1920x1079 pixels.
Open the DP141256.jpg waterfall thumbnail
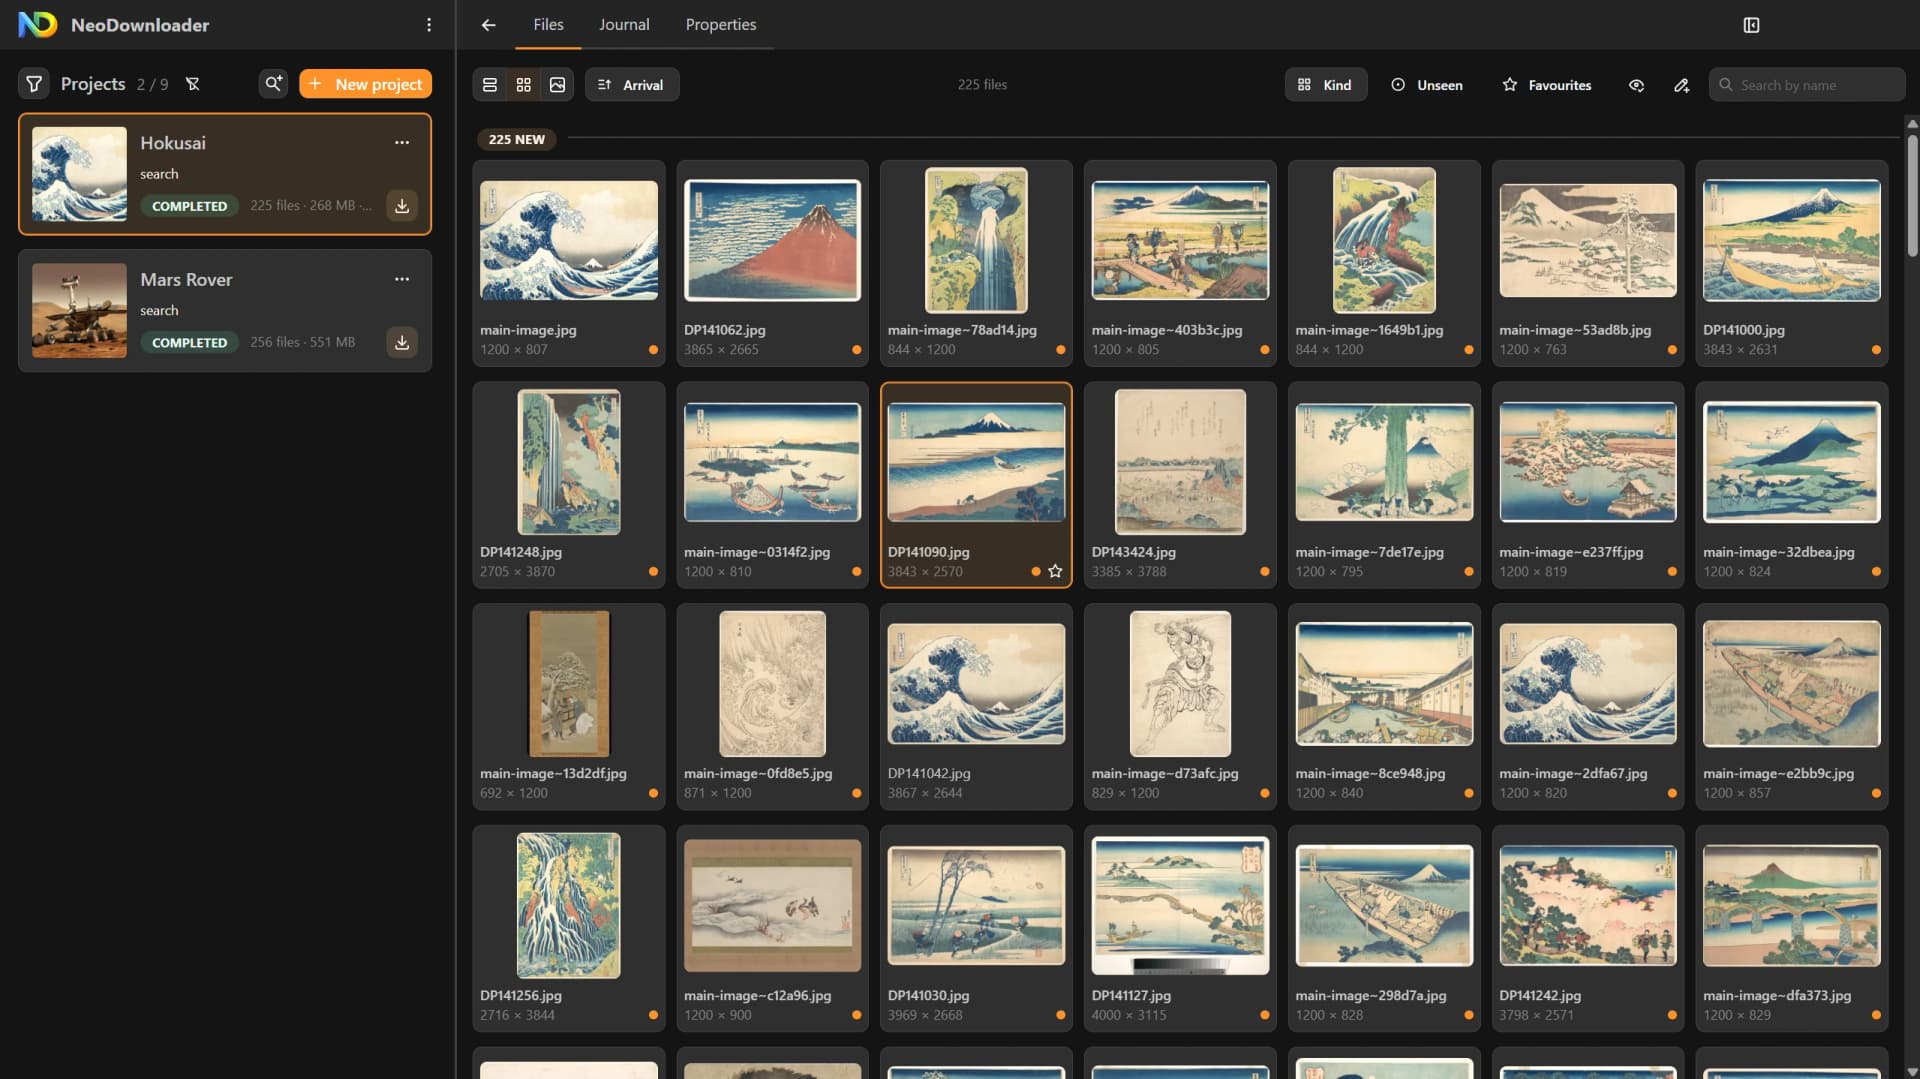[569, 905]
